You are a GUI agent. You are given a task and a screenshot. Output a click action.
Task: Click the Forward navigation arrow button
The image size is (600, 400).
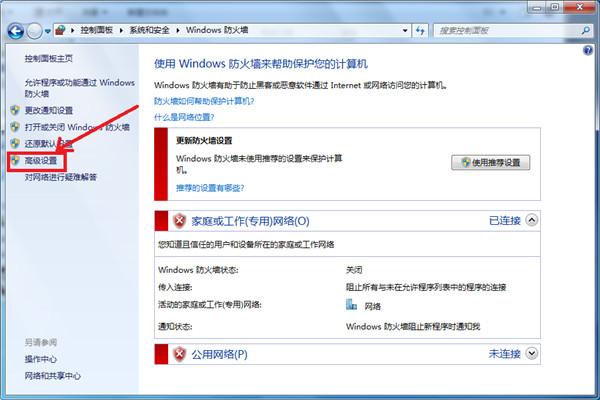(34, 31)
